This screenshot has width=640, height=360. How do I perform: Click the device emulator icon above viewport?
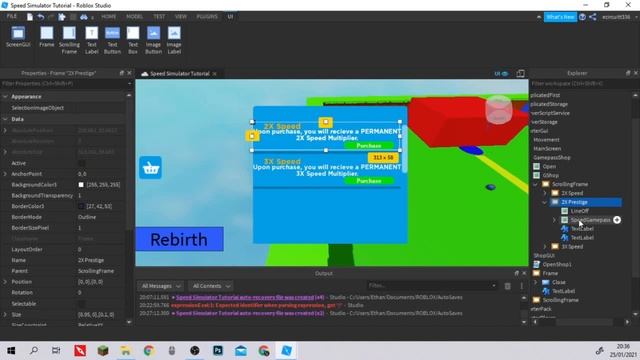(x=520, y=73)
